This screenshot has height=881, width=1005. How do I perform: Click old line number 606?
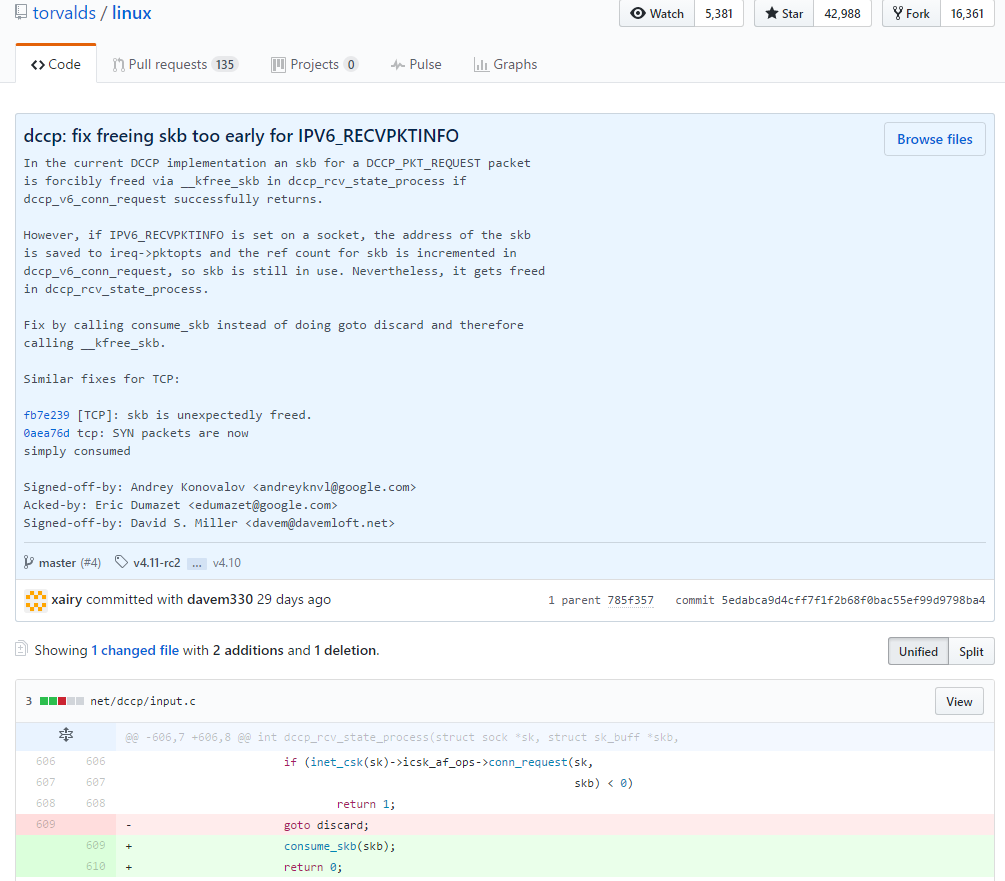(46, 761)
